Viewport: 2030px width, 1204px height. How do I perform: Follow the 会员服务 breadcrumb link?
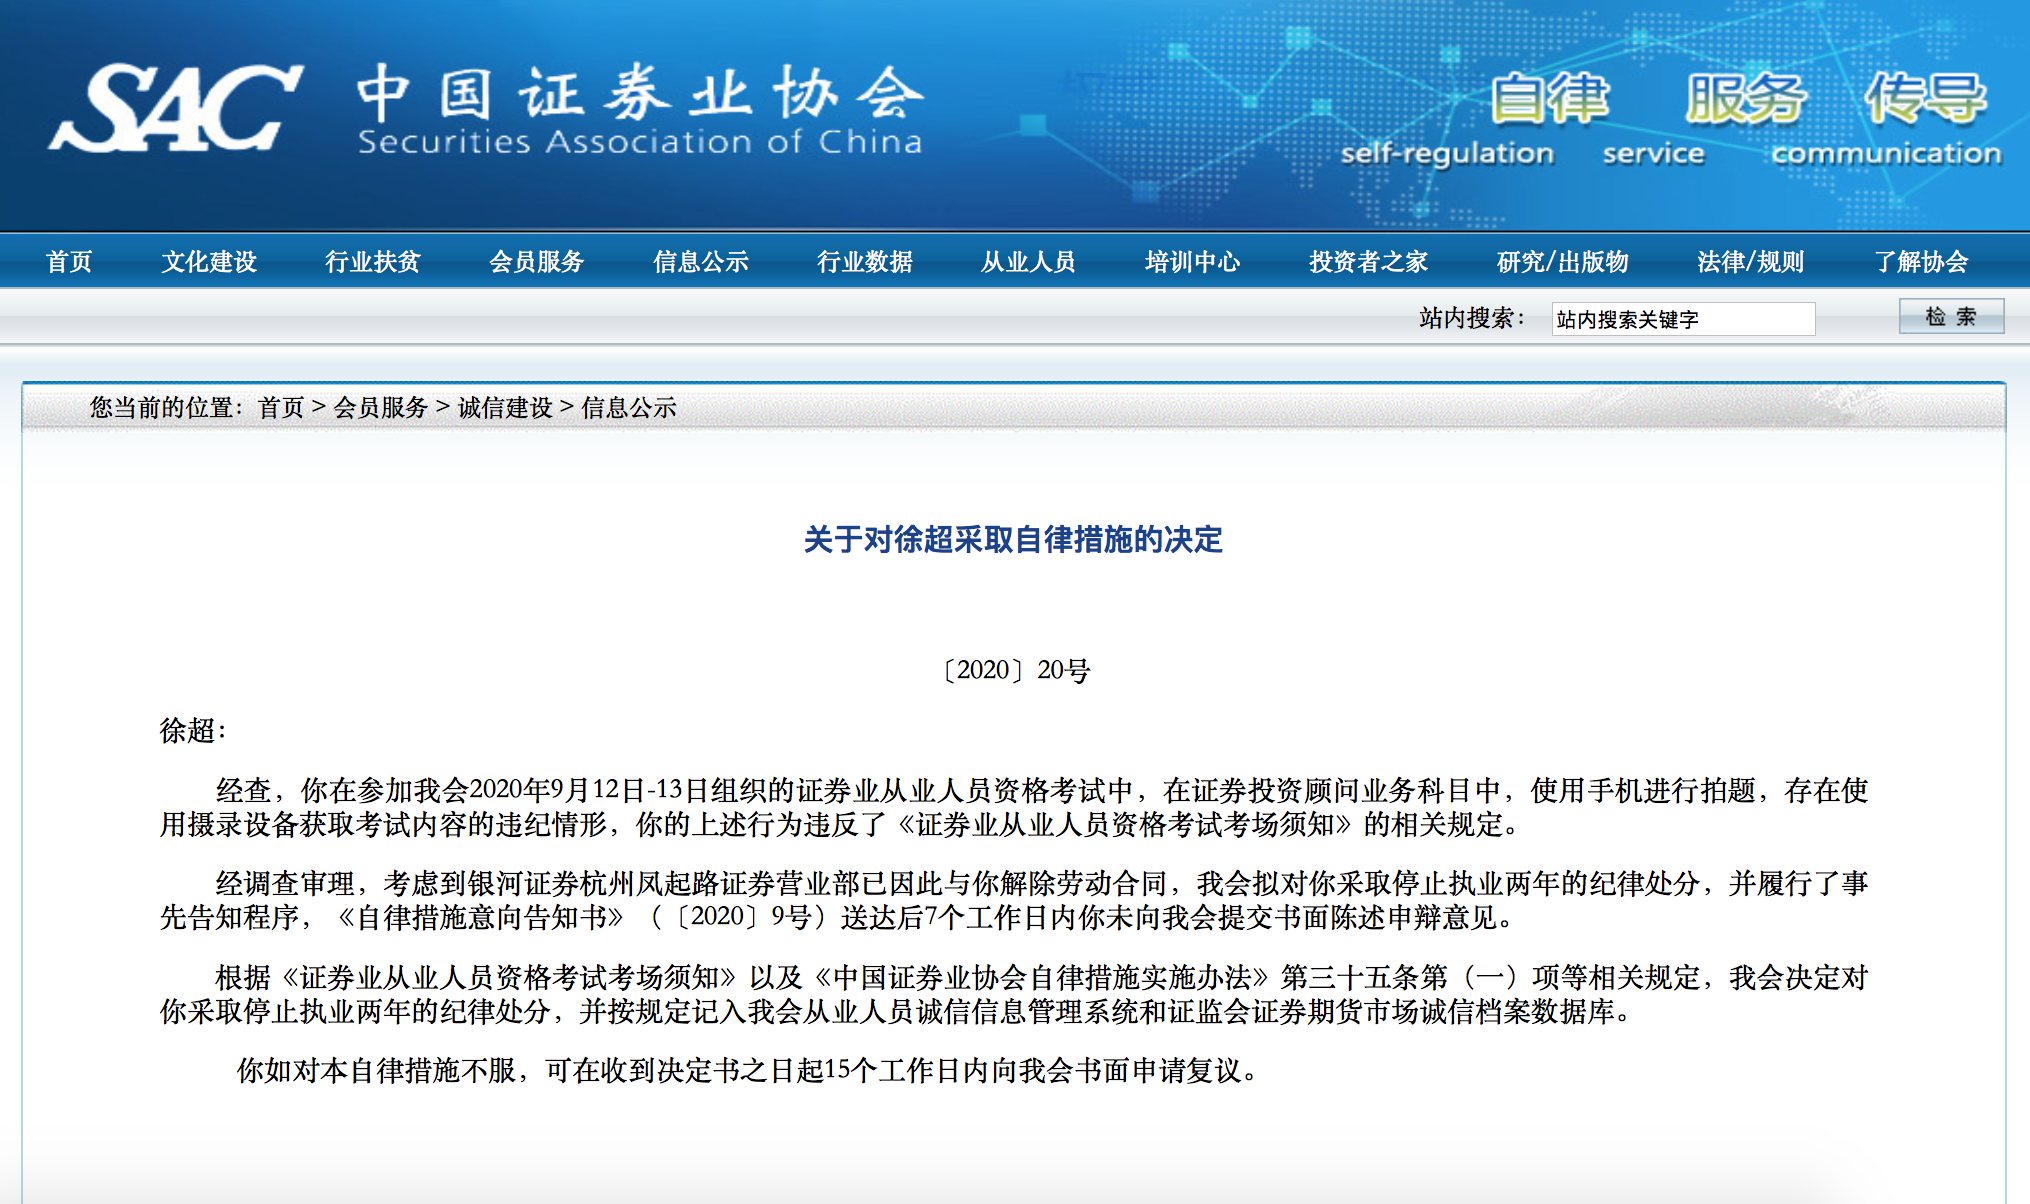pos(381,408)
